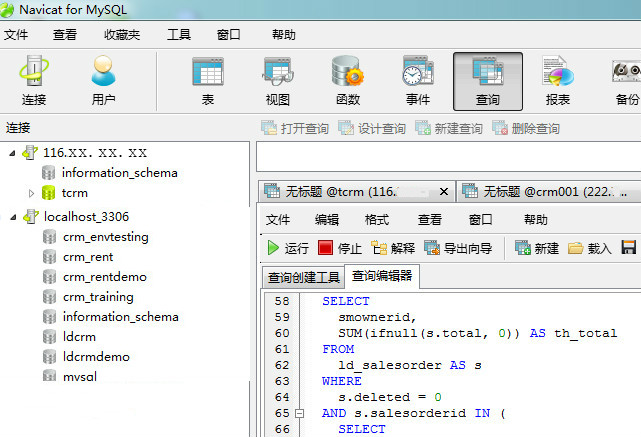Image resolution: width=641 pixels, height=437 pixels.
Task: Click the ld_salesorder AS s line
Action: point(410,365)
